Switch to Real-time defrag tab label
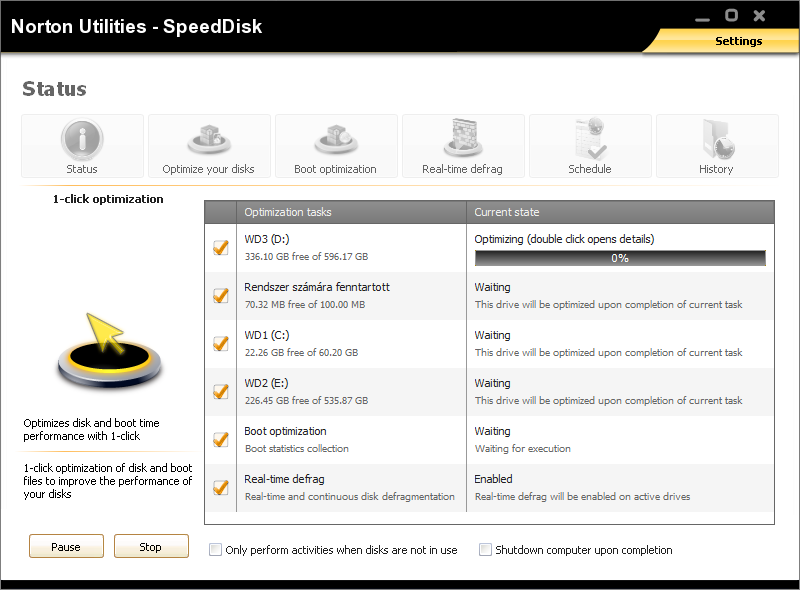800x590 pixels. point(462,169)
